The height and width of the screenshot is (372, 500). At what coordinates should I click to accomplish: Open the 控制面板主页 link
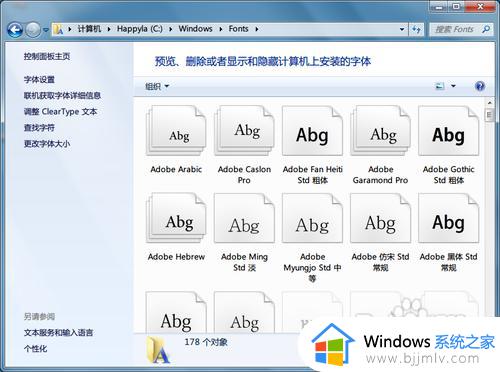coord(47,57)
